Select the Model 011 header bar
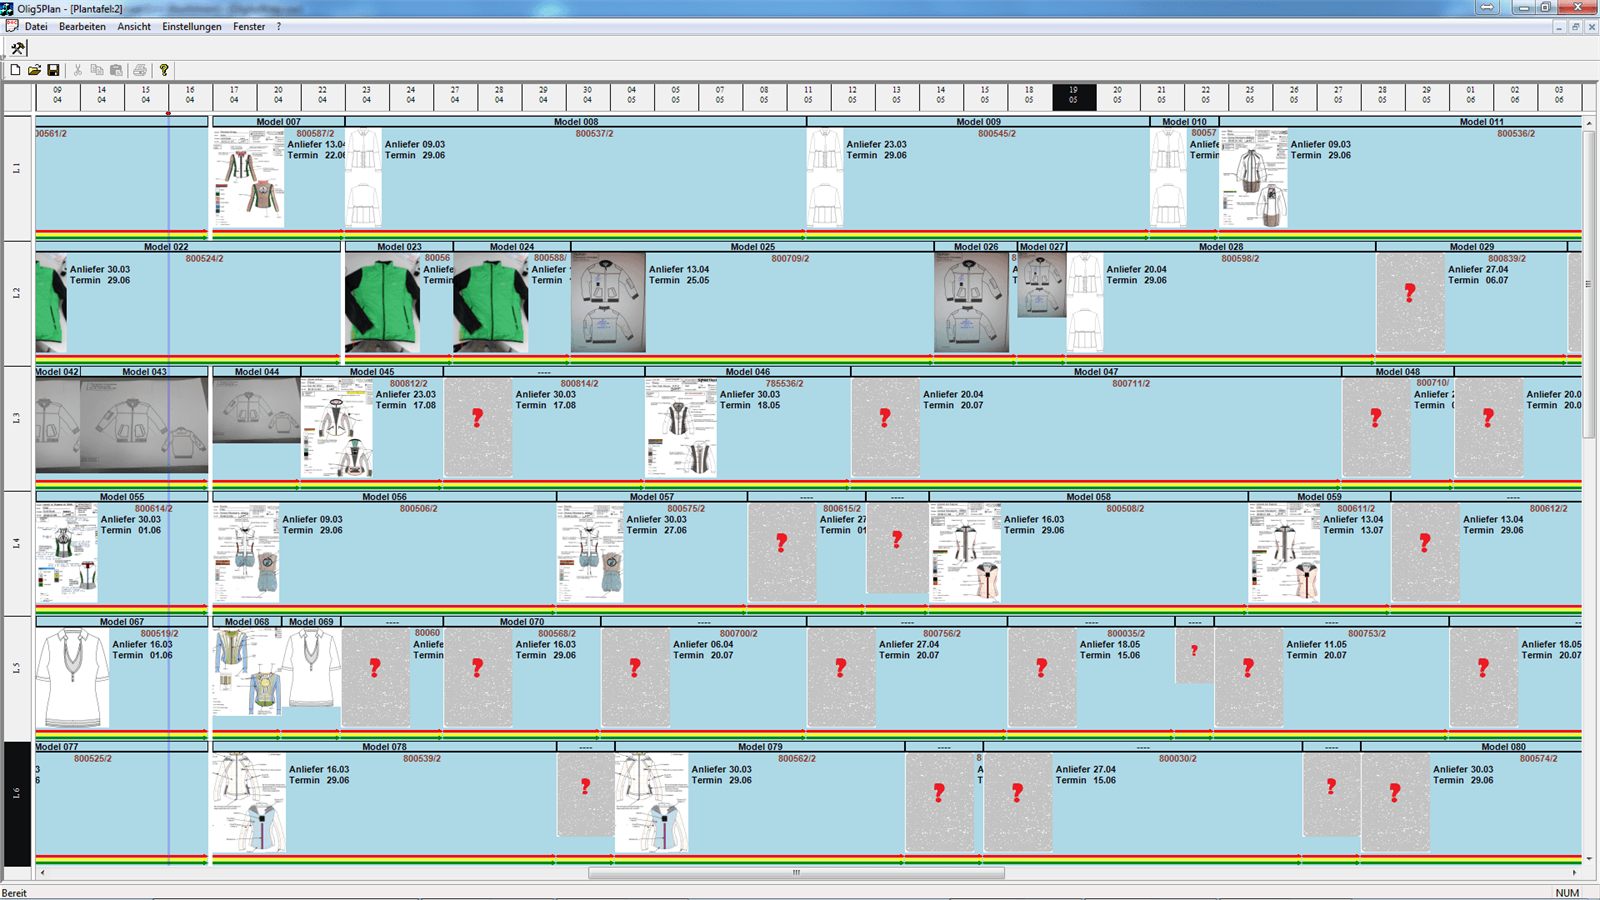 (1401, 122)
